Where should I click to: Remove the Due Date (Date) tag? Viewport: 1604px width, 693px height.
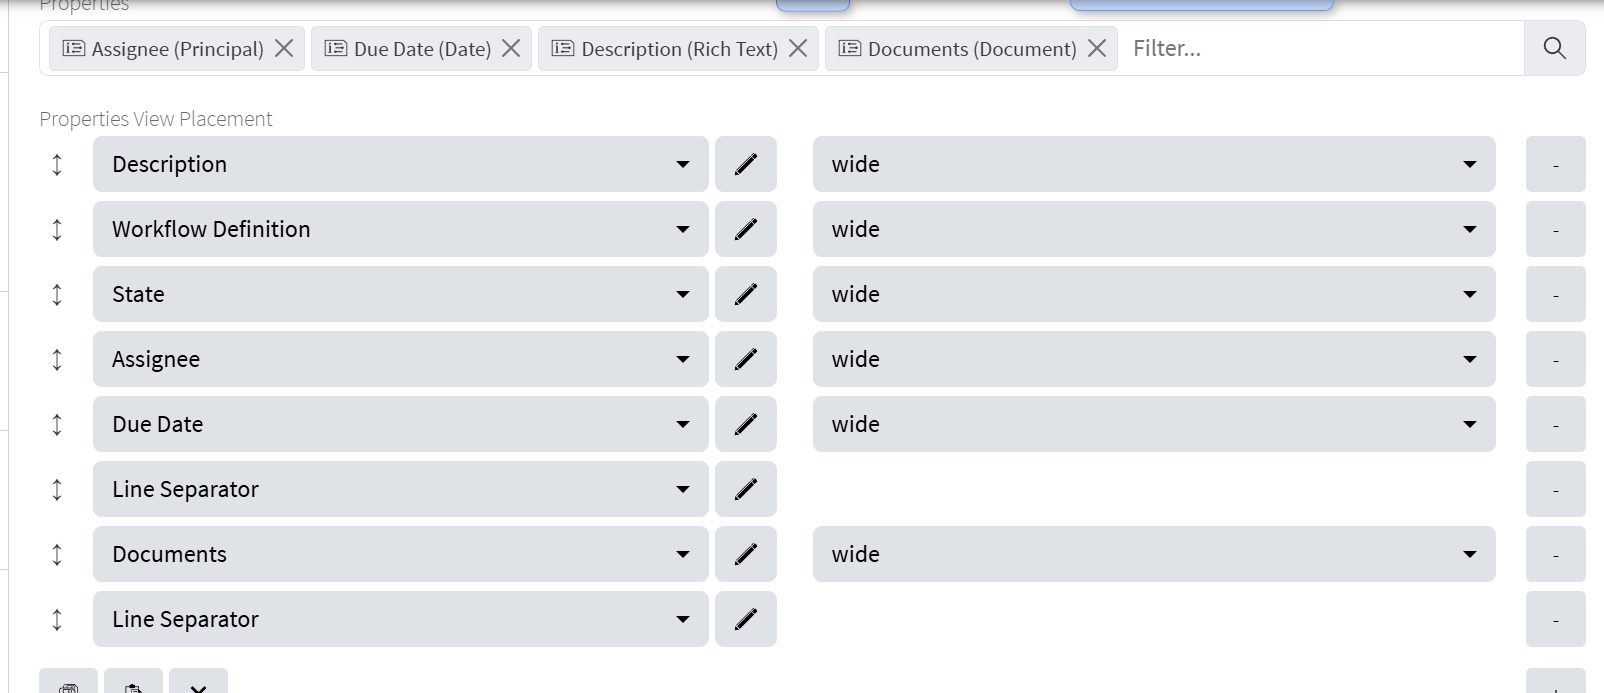click(511, 48)
